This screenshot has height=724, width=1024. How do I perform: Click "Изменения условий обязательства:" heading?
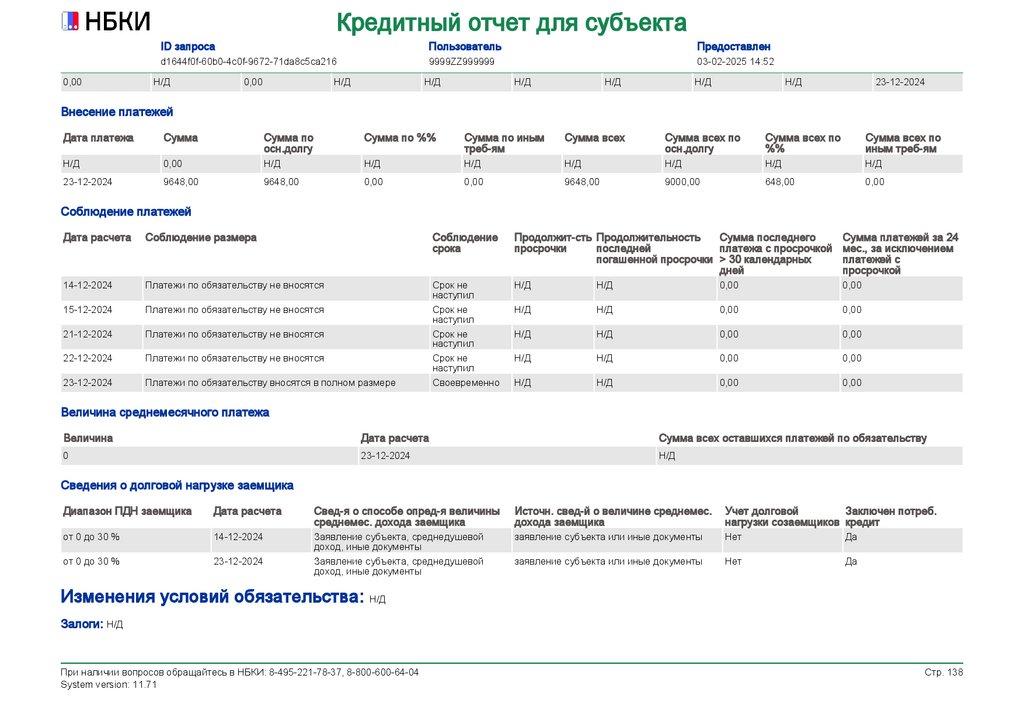(x=212, y=597)
